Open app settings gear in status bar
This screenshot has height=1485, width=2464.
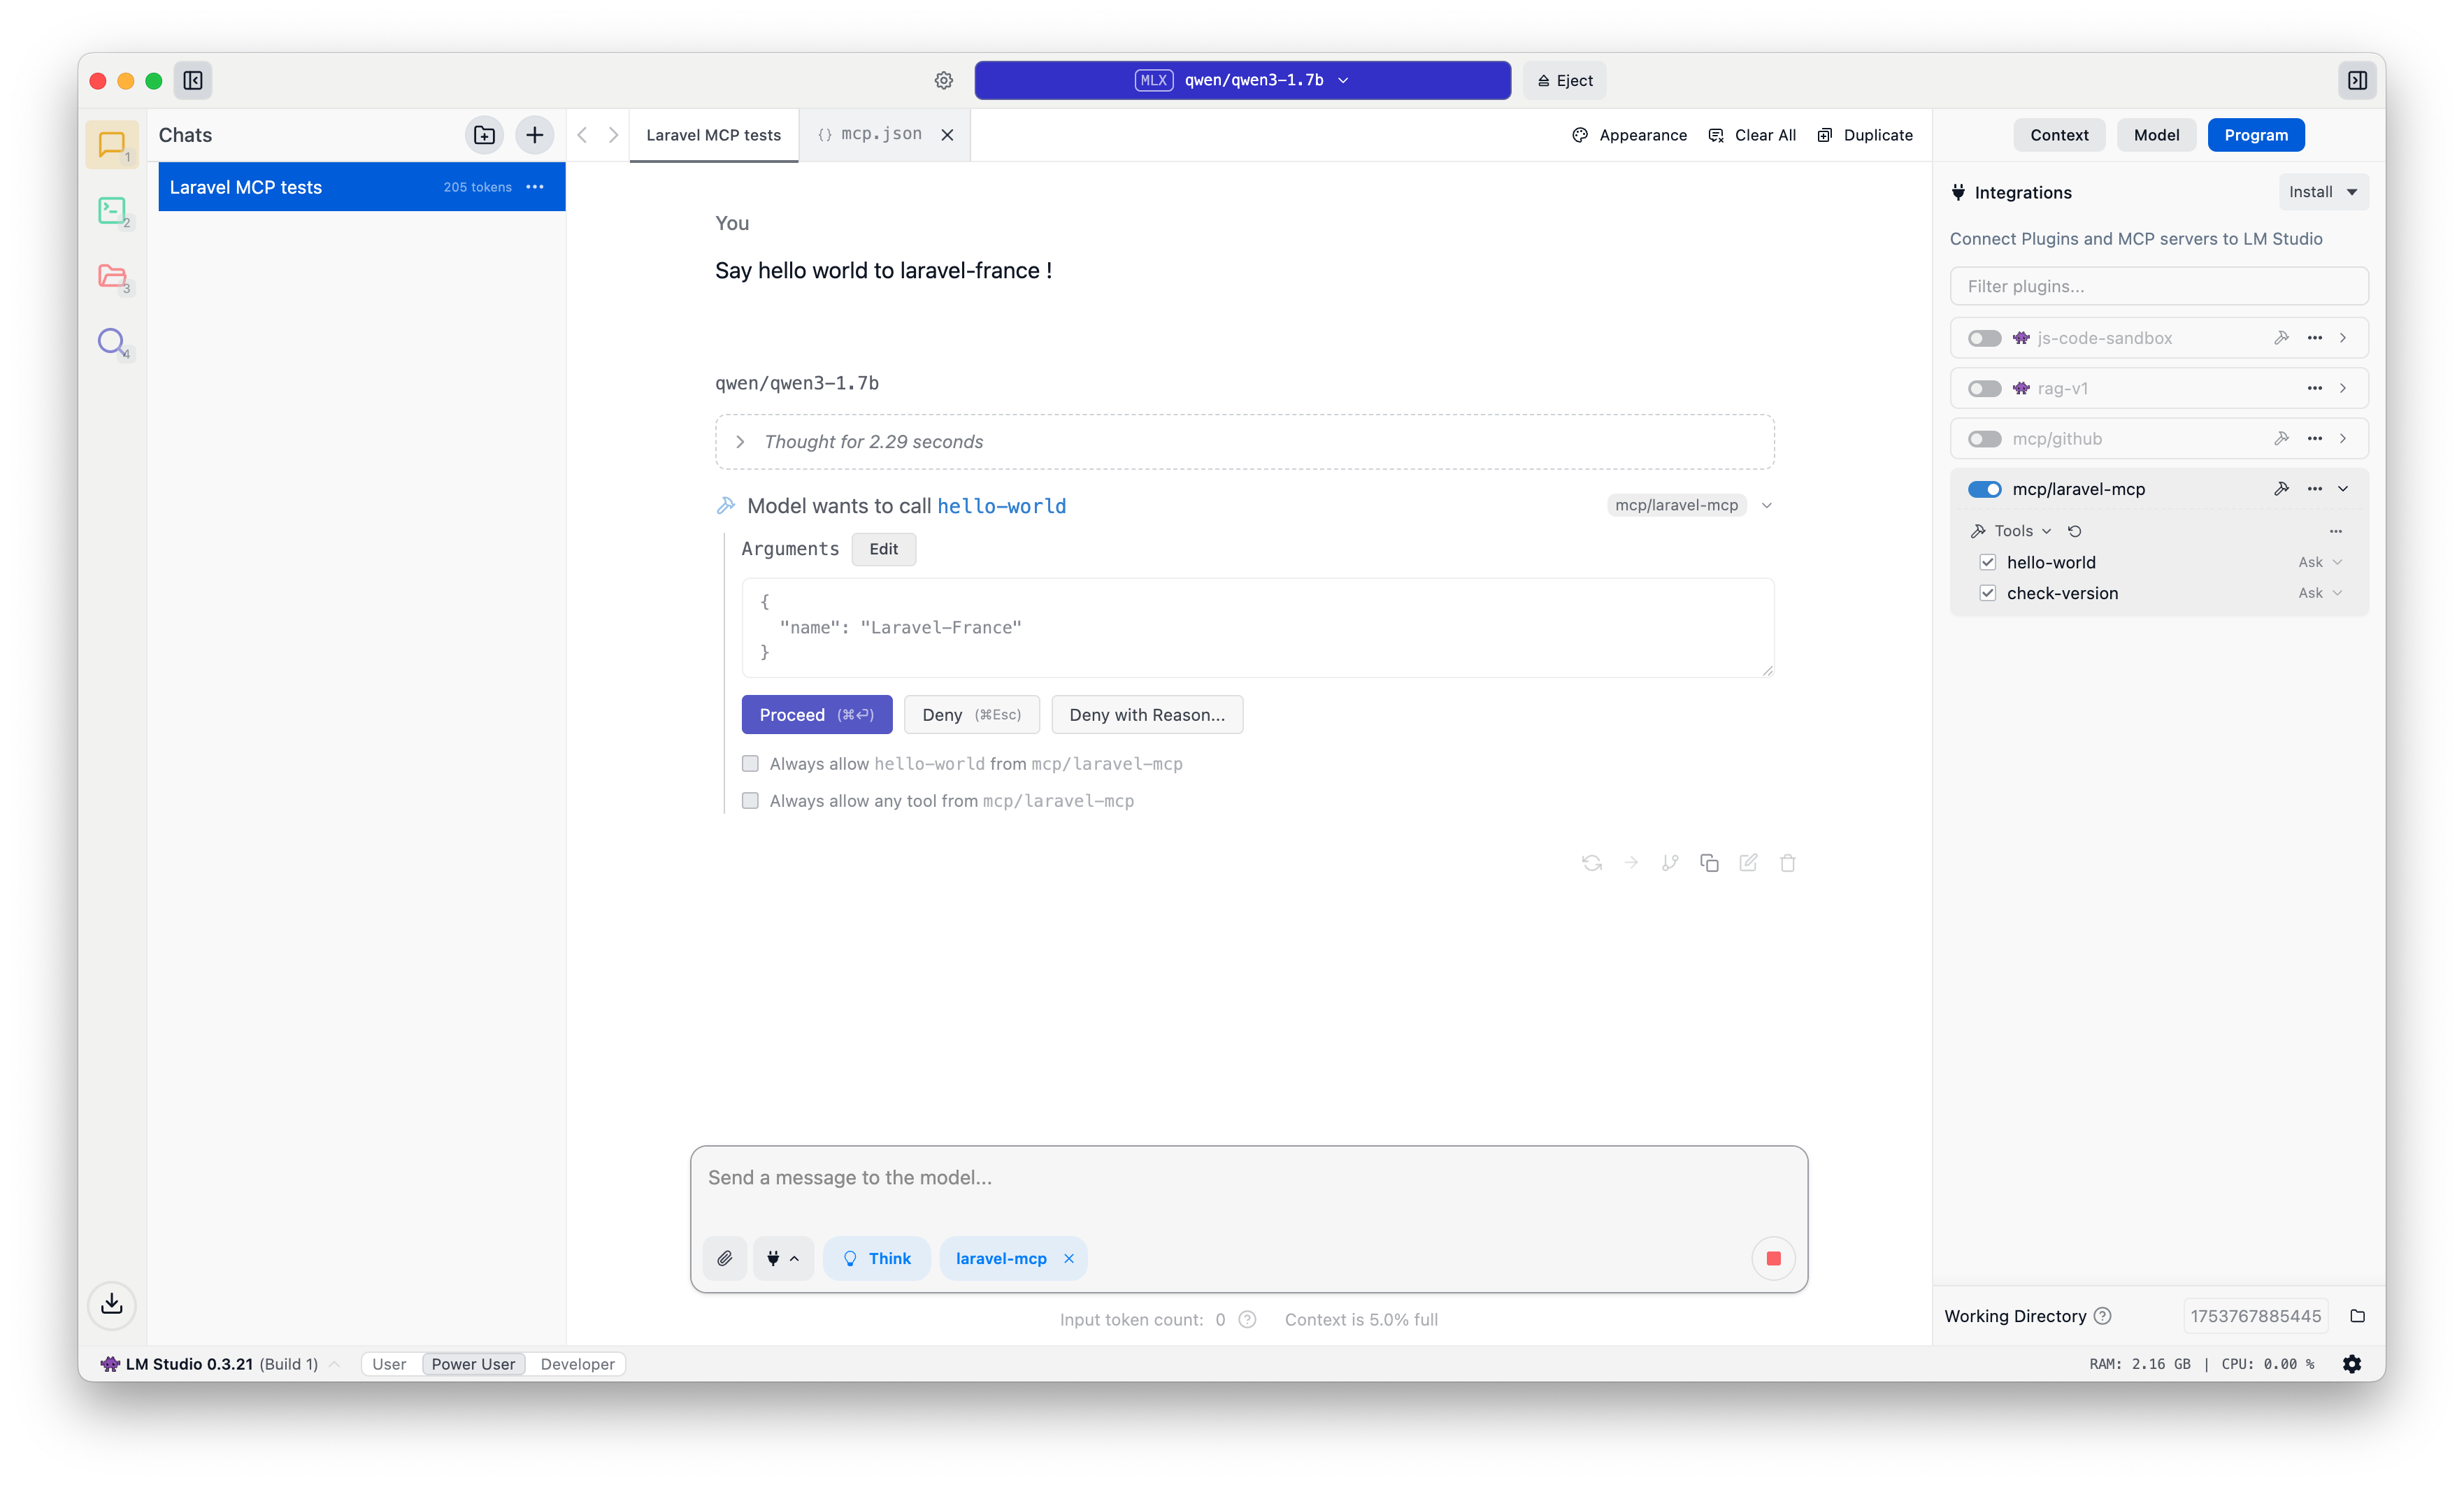coord(2352,1364)
